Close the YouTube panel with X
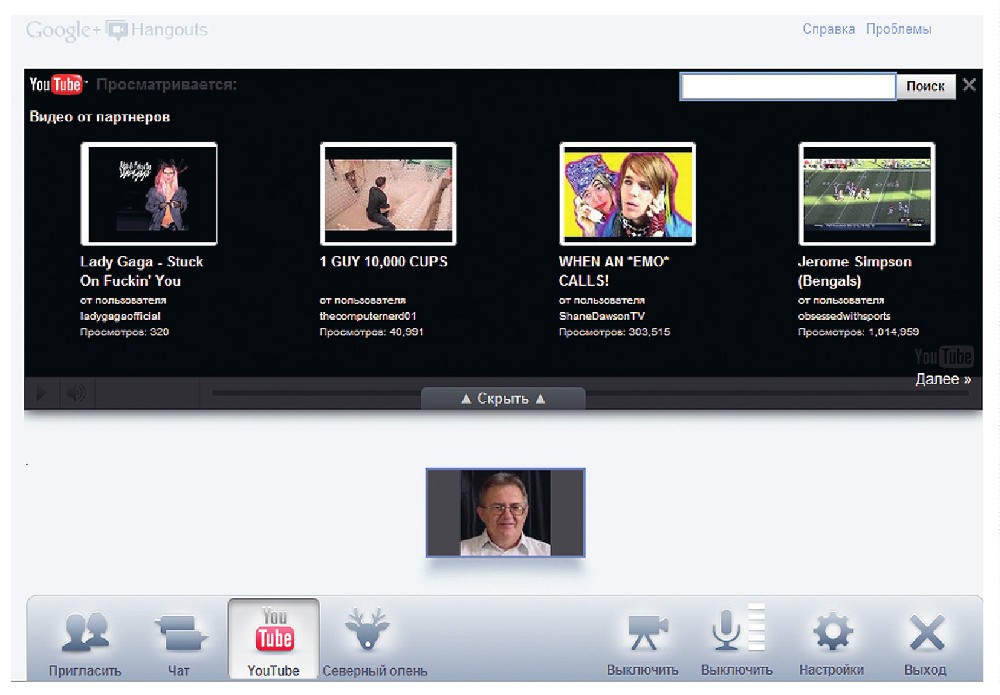 (968, 85)
